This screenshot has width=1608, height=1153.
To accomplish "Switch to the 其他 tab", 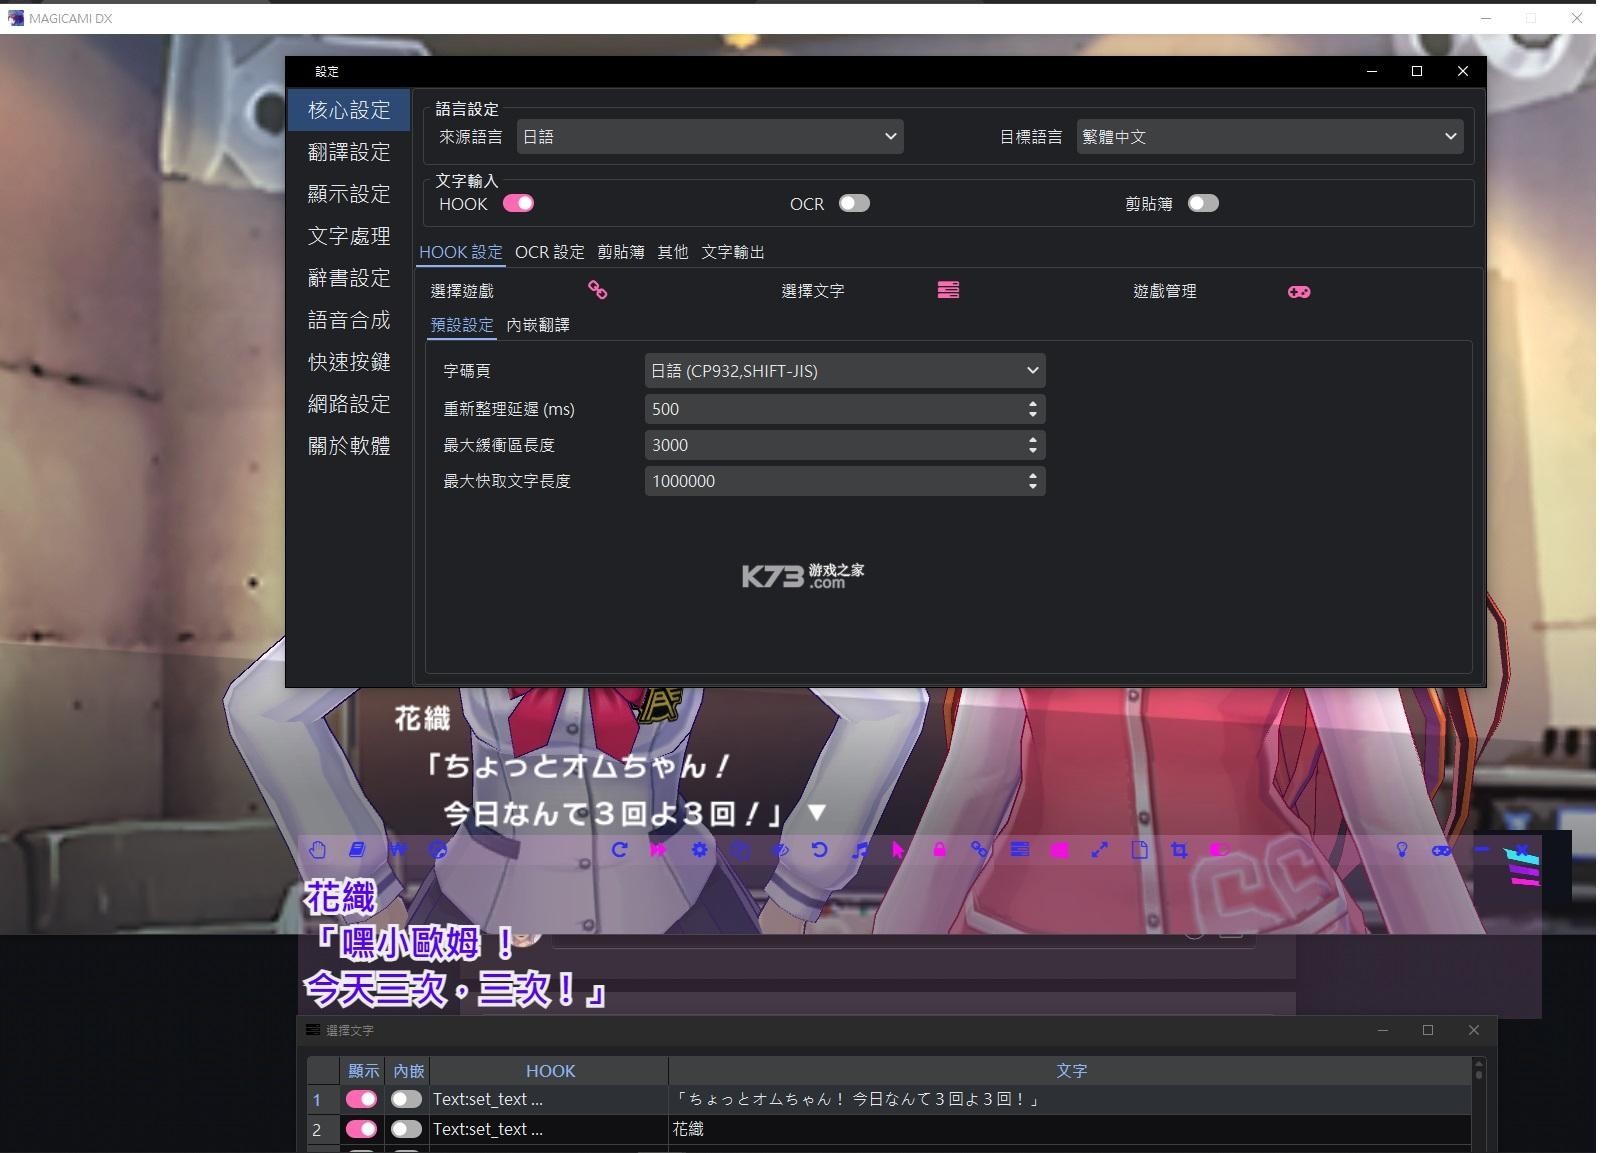I will [x=673, y=252].
